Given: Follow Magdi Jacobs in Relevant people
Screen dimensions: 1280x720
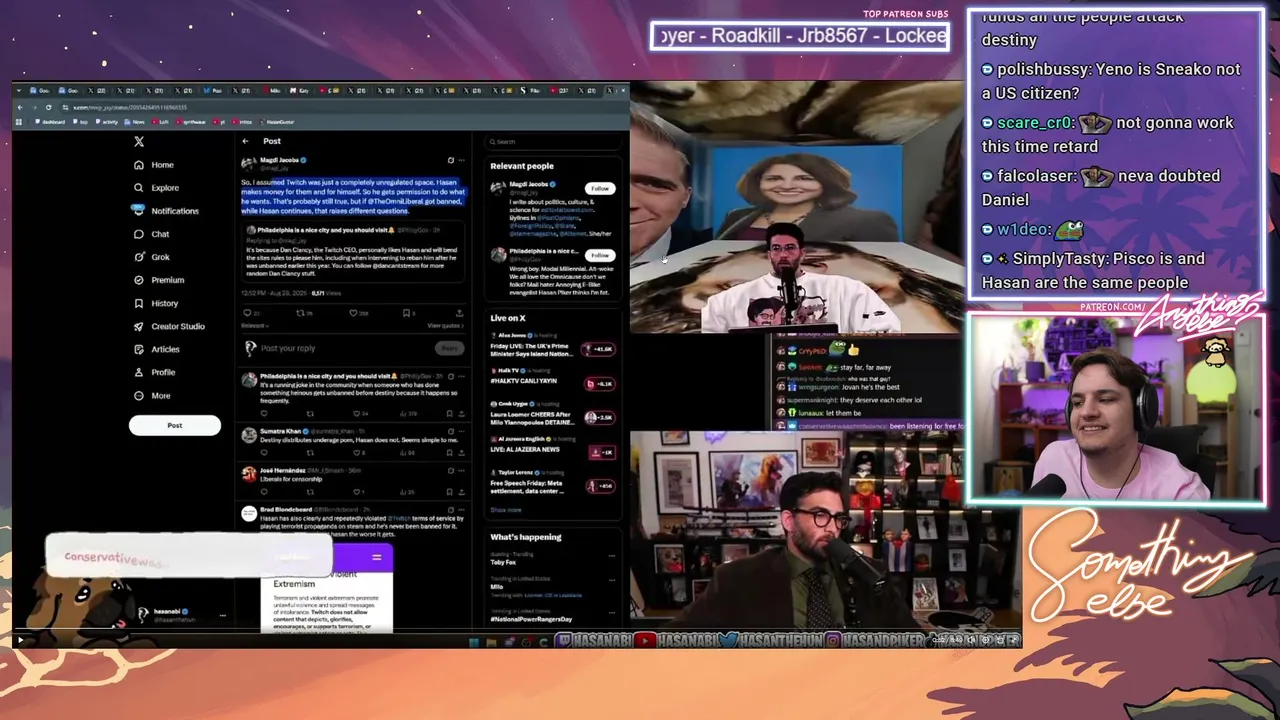Looking at the screenshot, I should pyautogui.click(x=600, y=188).
